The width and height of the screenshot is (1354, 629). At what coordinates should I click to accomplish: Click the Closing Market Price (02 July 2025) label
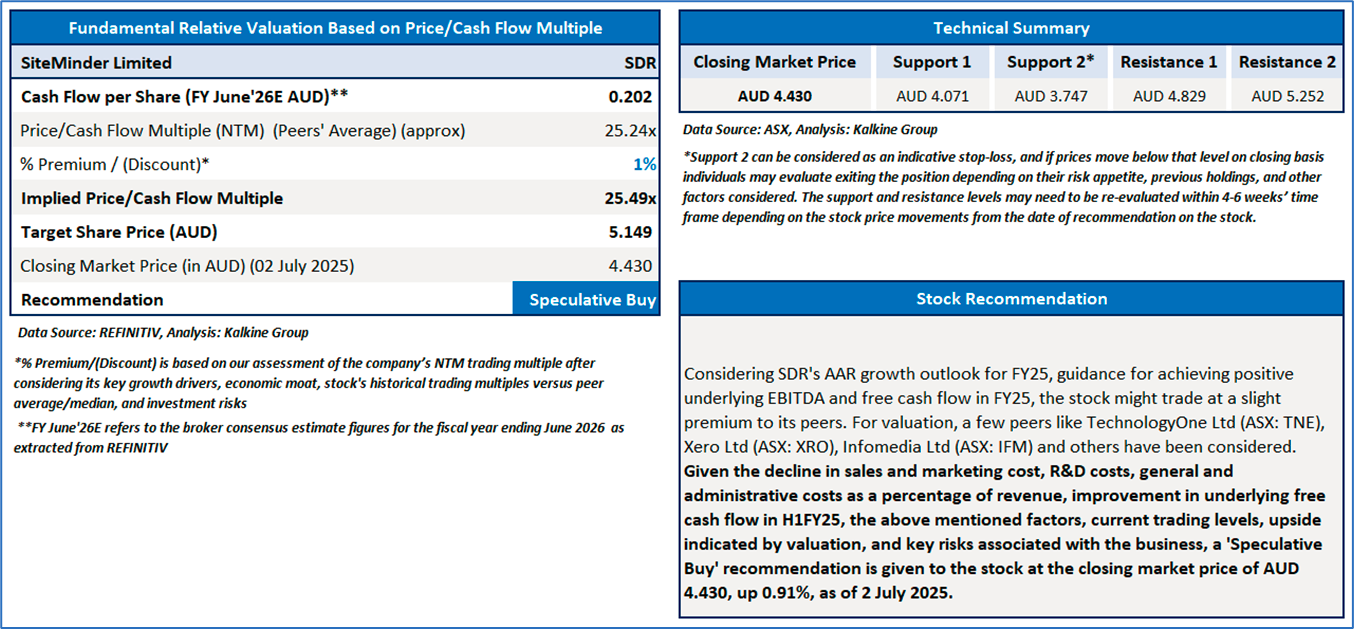click(187, 266)
